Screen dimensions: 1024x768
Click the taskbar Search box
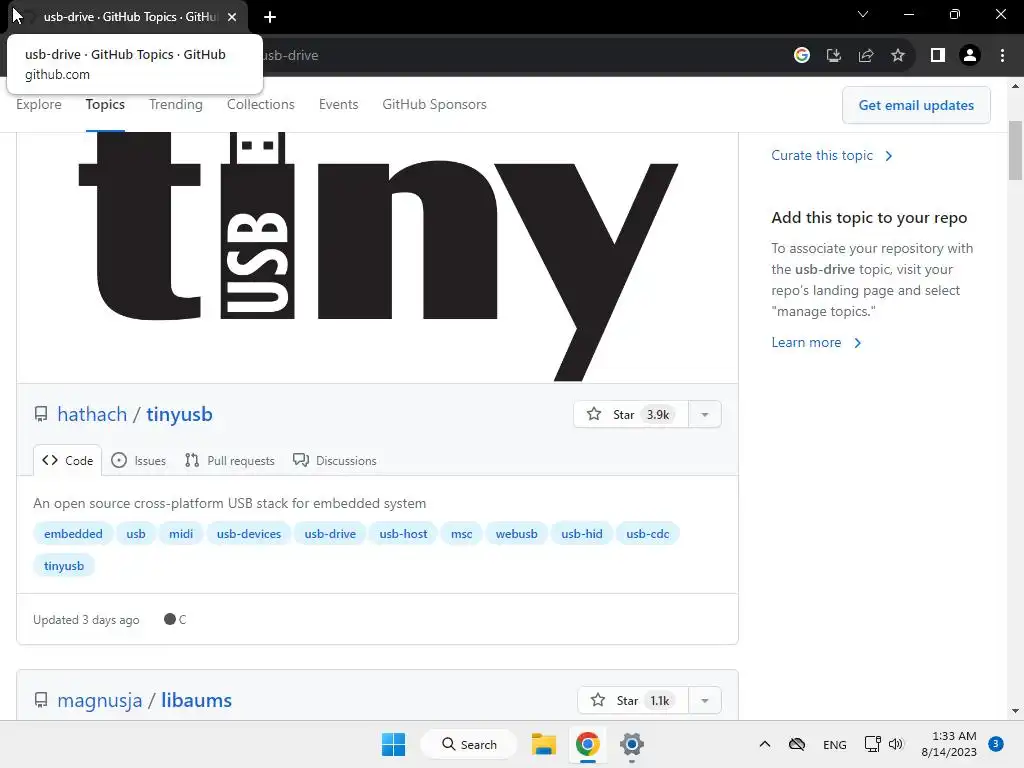point(469,744)
